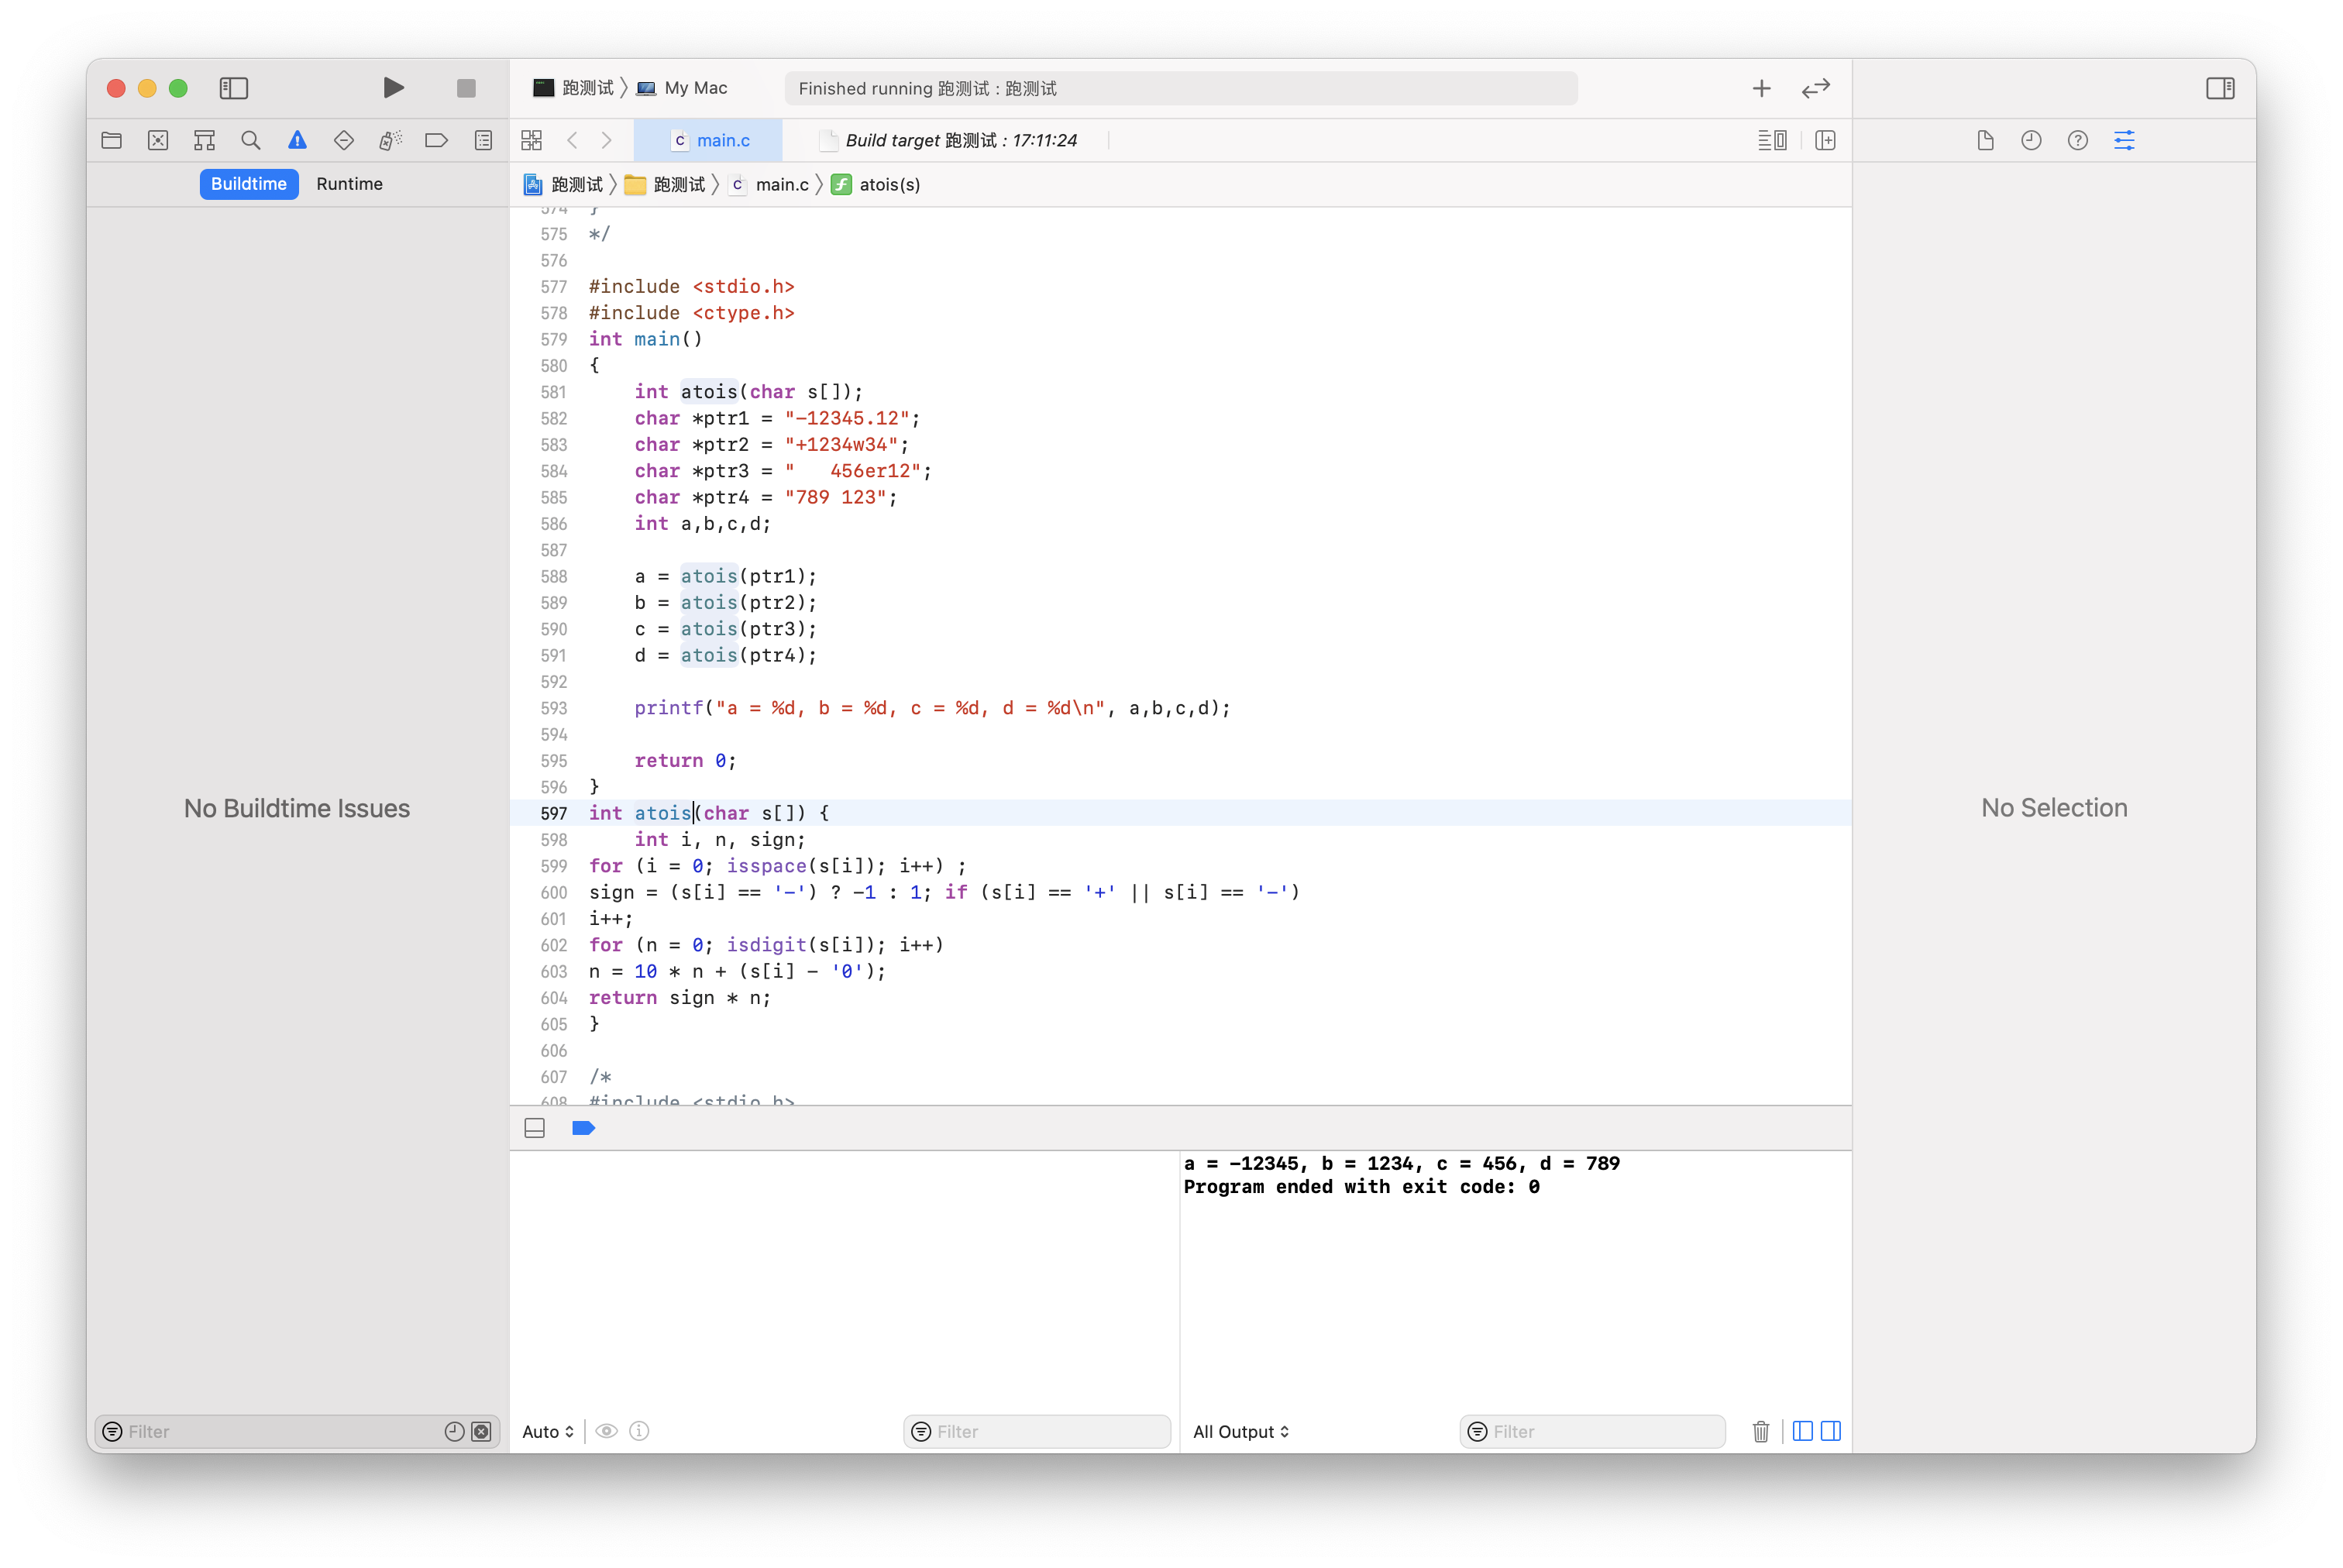Screen dimensions: 2343x1568
Task: Open the source control navigator
Action: (158, 140)
